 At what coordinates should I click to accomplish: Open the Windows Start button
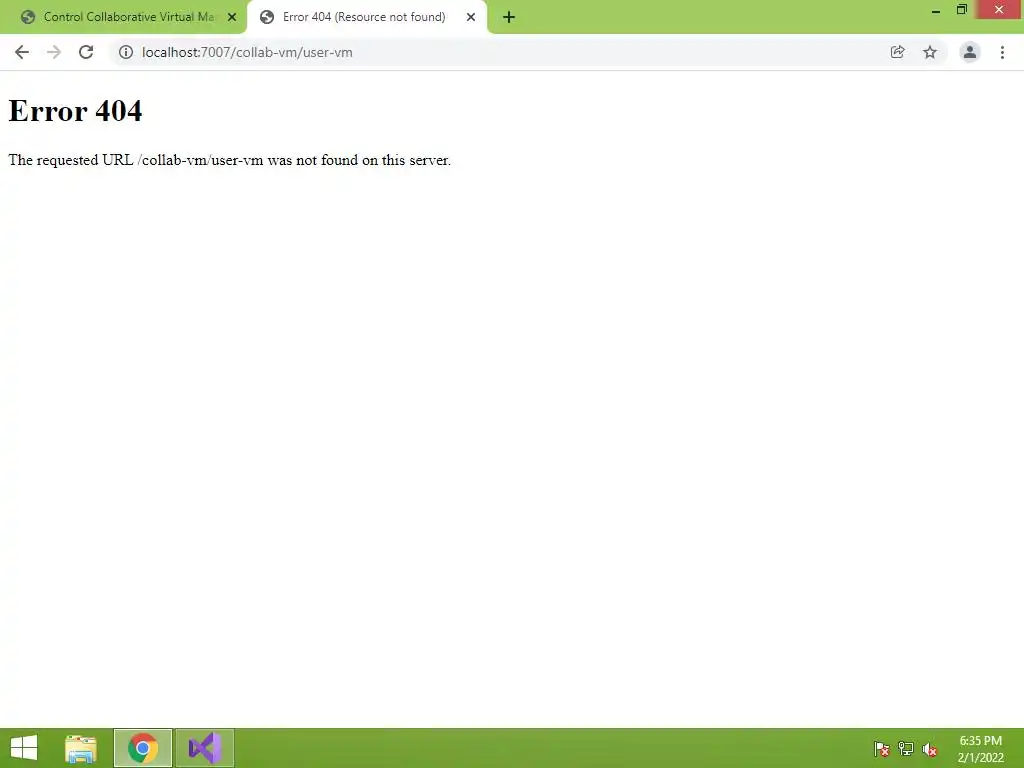(x=24, y=748)
